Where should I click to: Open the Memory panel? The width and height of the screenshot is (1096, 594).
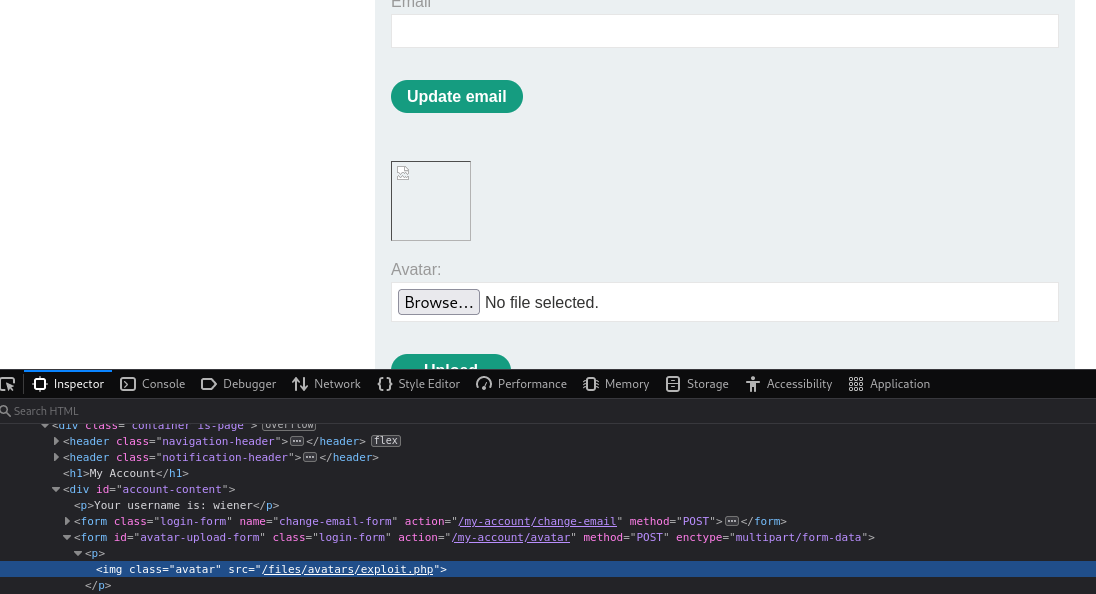click(616, 384)
